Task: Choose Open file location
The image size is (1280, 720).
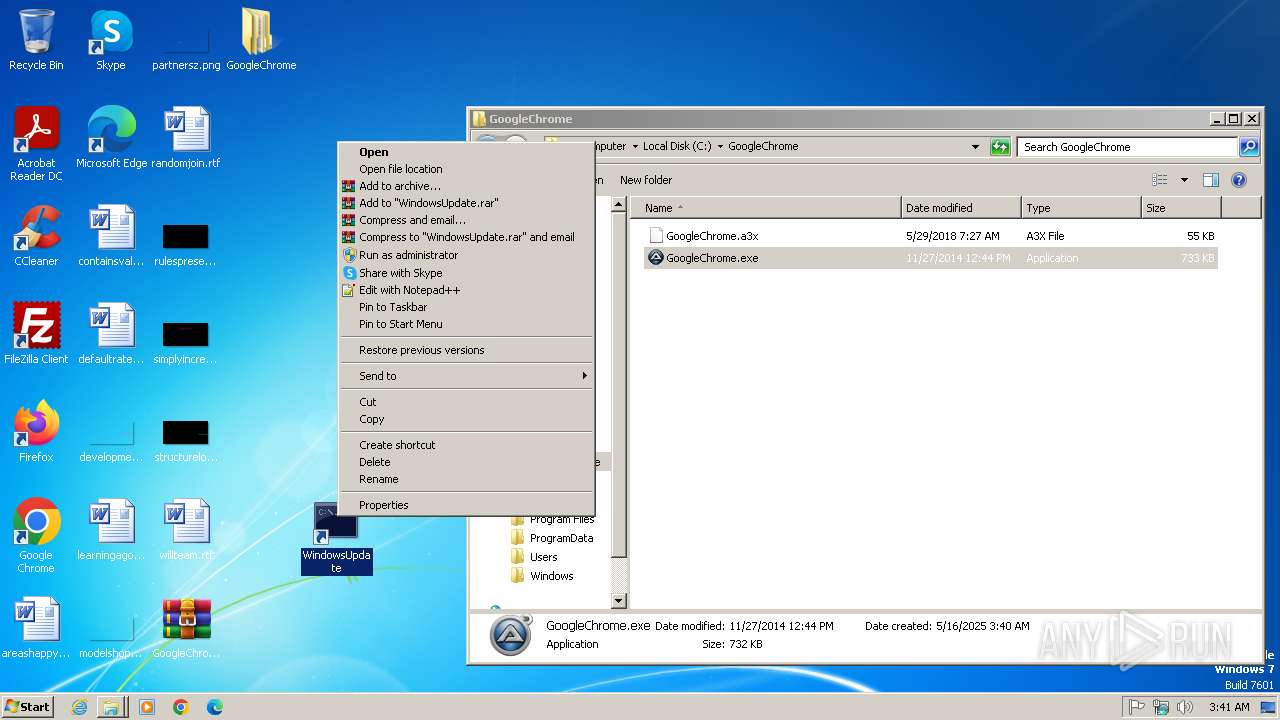Action: (466, 169)
